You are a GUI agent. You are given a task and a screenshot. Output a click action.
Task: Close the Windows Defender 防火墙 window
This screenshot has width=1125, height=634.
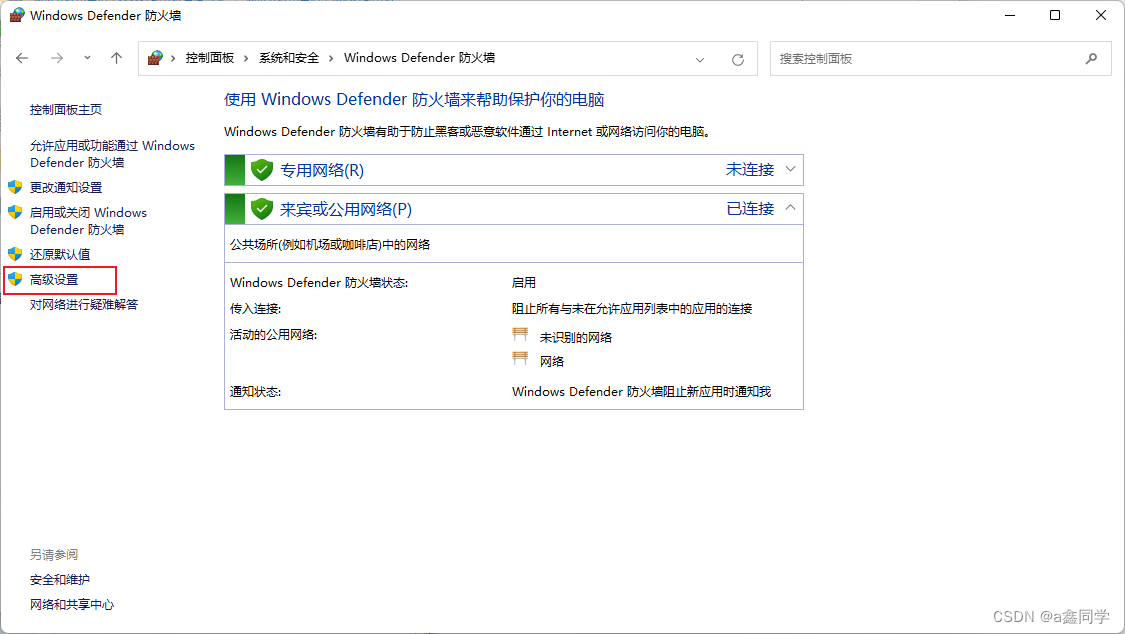1101,15
